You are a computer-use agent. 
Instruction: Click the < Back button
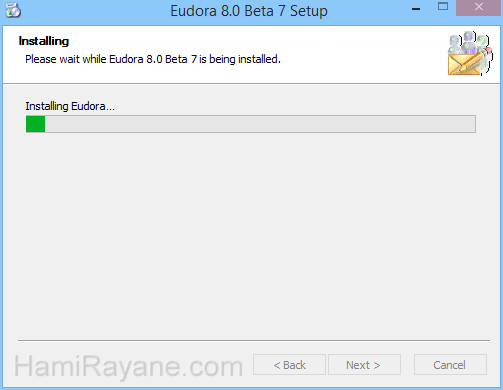[289, 365]
